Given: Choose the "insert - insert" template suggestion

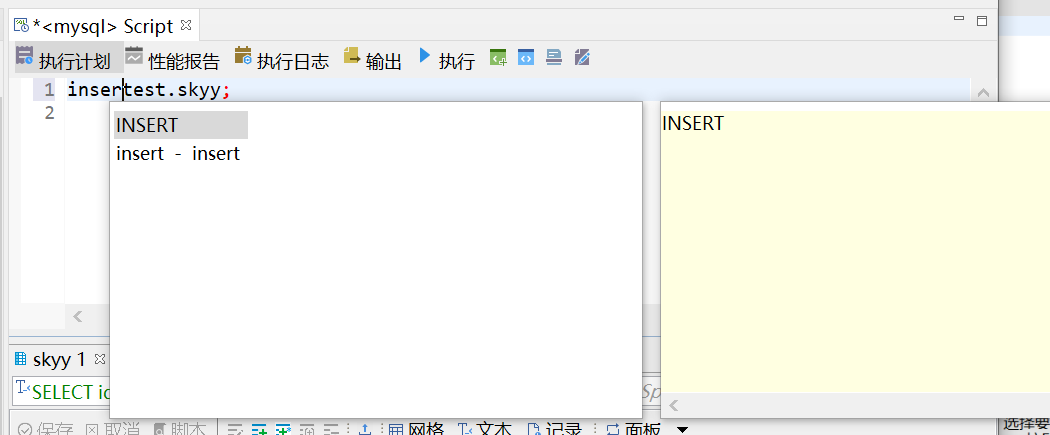Looking at the screenshot, I should tap(178, 154).
